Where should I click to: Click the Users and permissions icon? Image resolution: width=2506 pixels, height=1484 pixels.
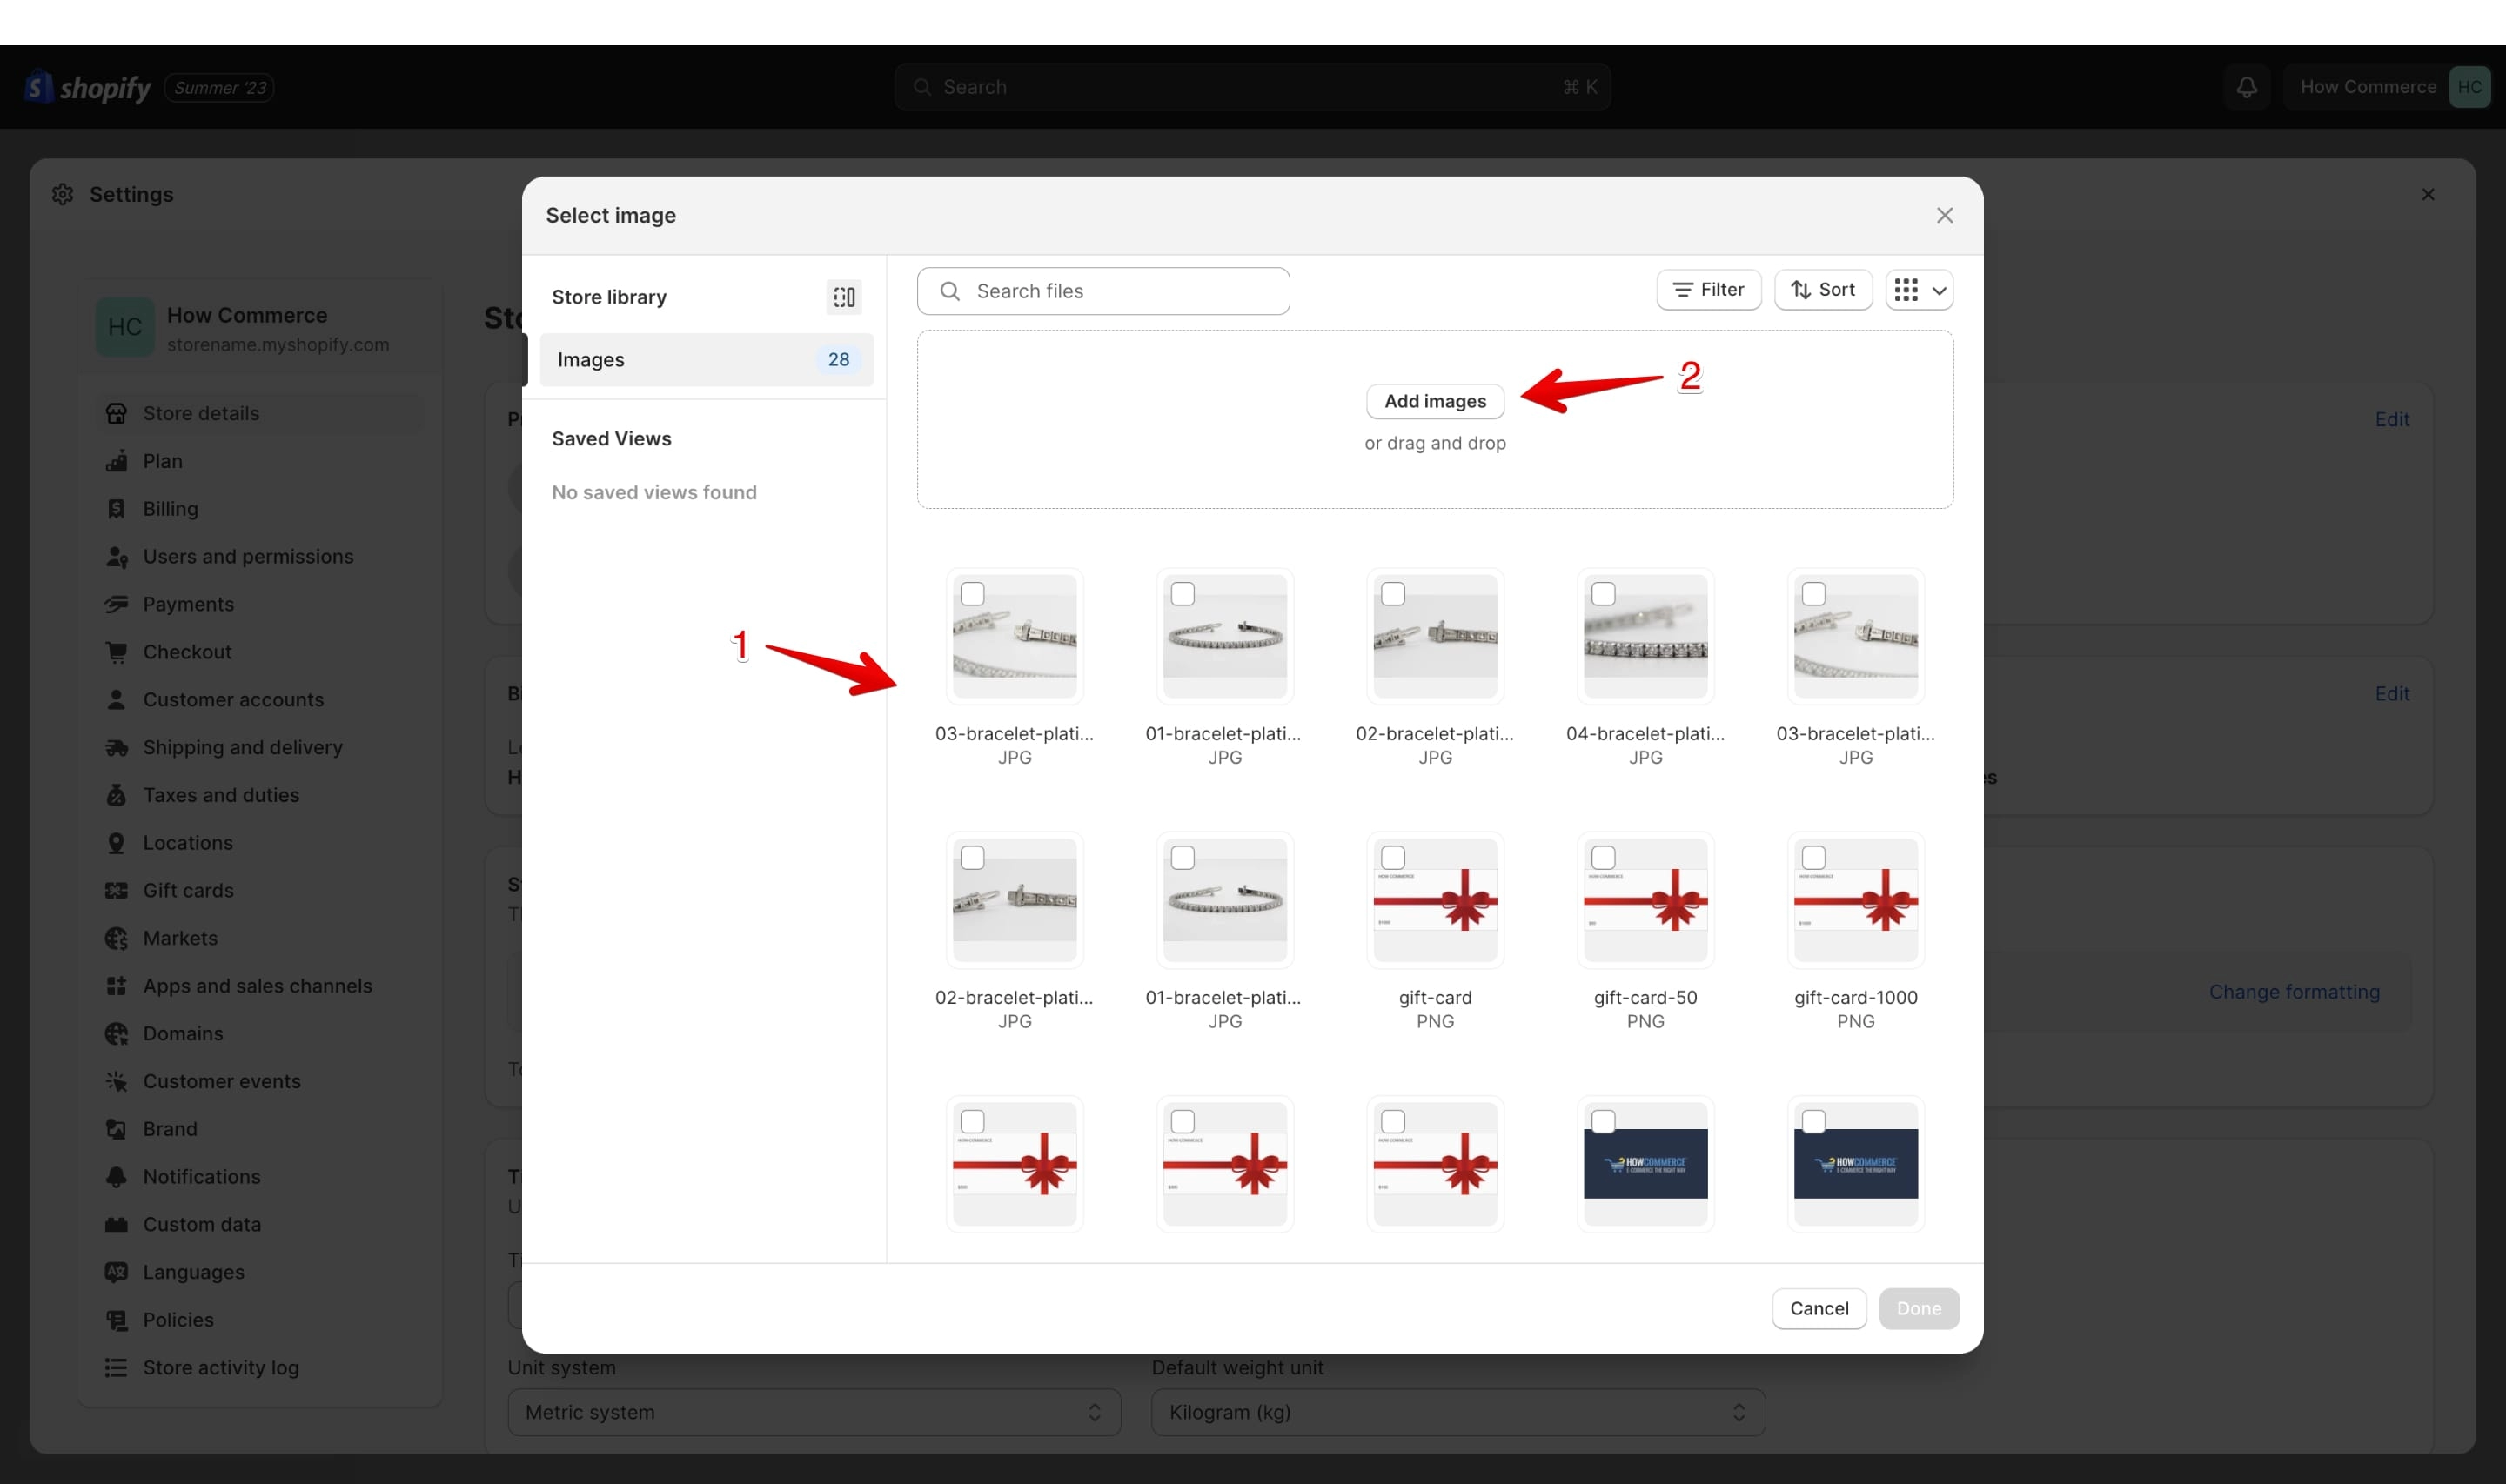point(116,557)
